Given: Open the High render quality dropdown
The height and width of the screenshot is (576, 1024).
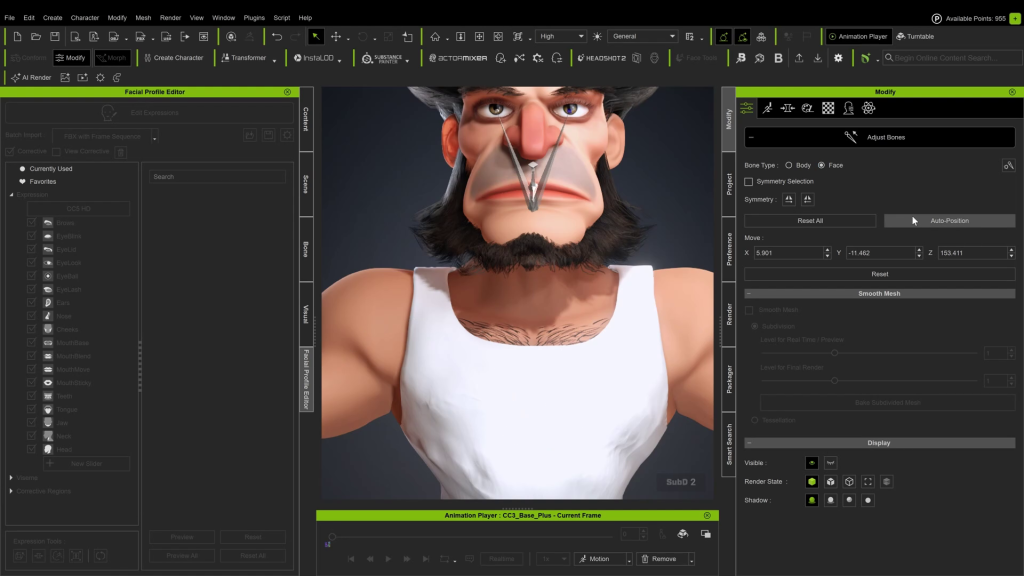Looking at the screenshot, I should click(560, 36).
